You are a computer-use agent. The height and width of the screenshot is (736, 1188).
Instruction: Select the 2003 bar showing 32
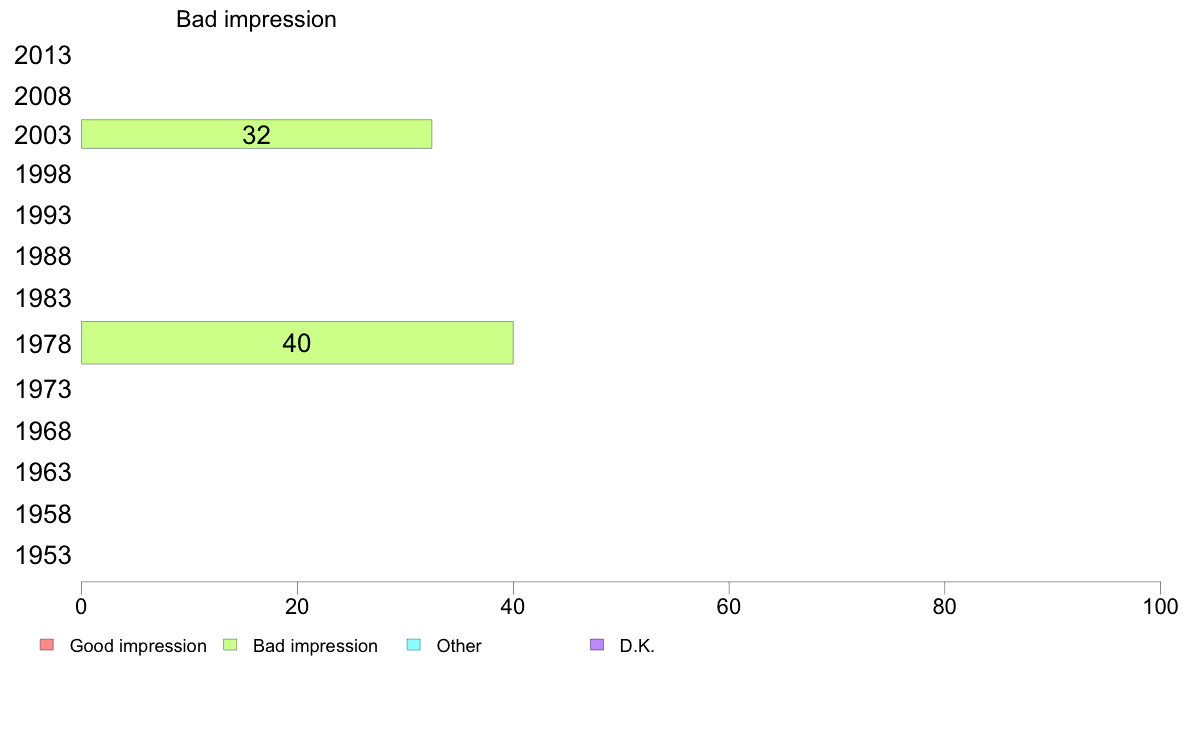257,134
